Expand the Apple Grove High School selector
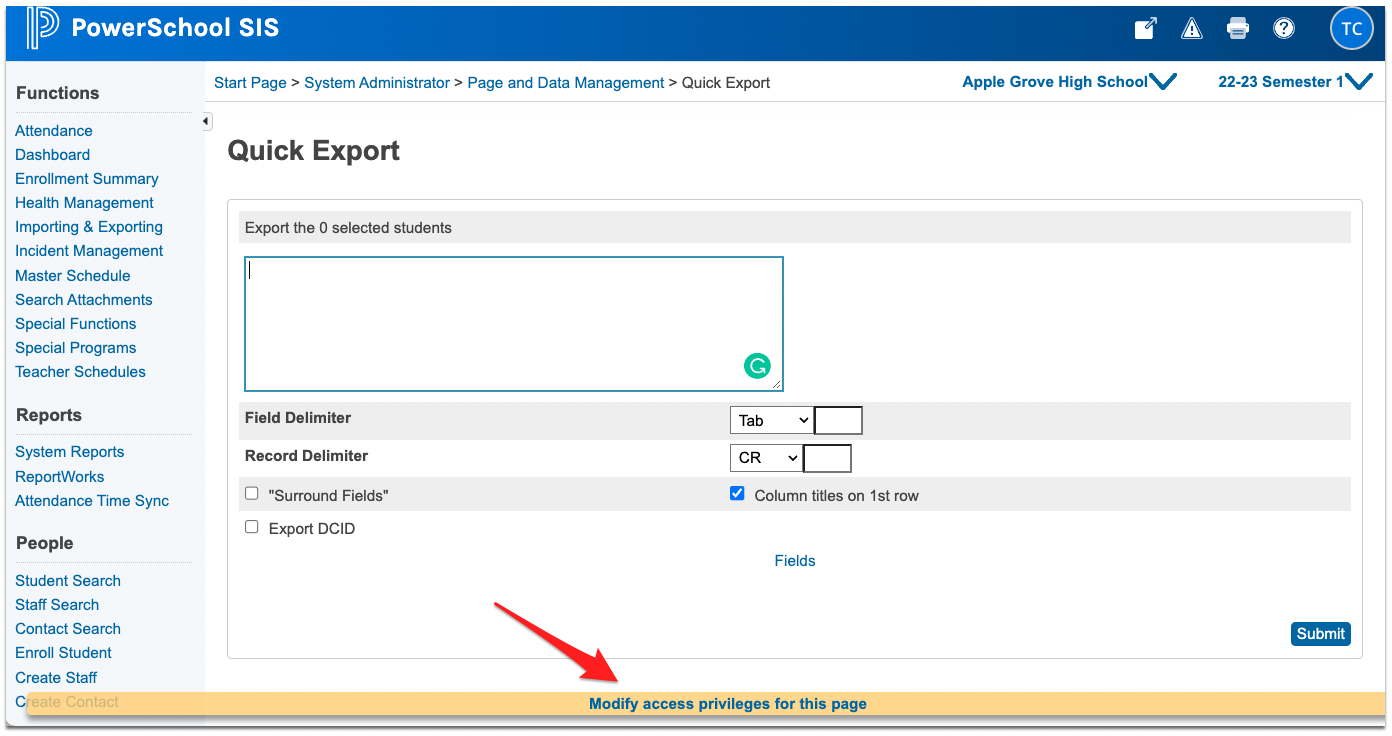This screenshot has height=736, width=1392. coord(1068,82)
